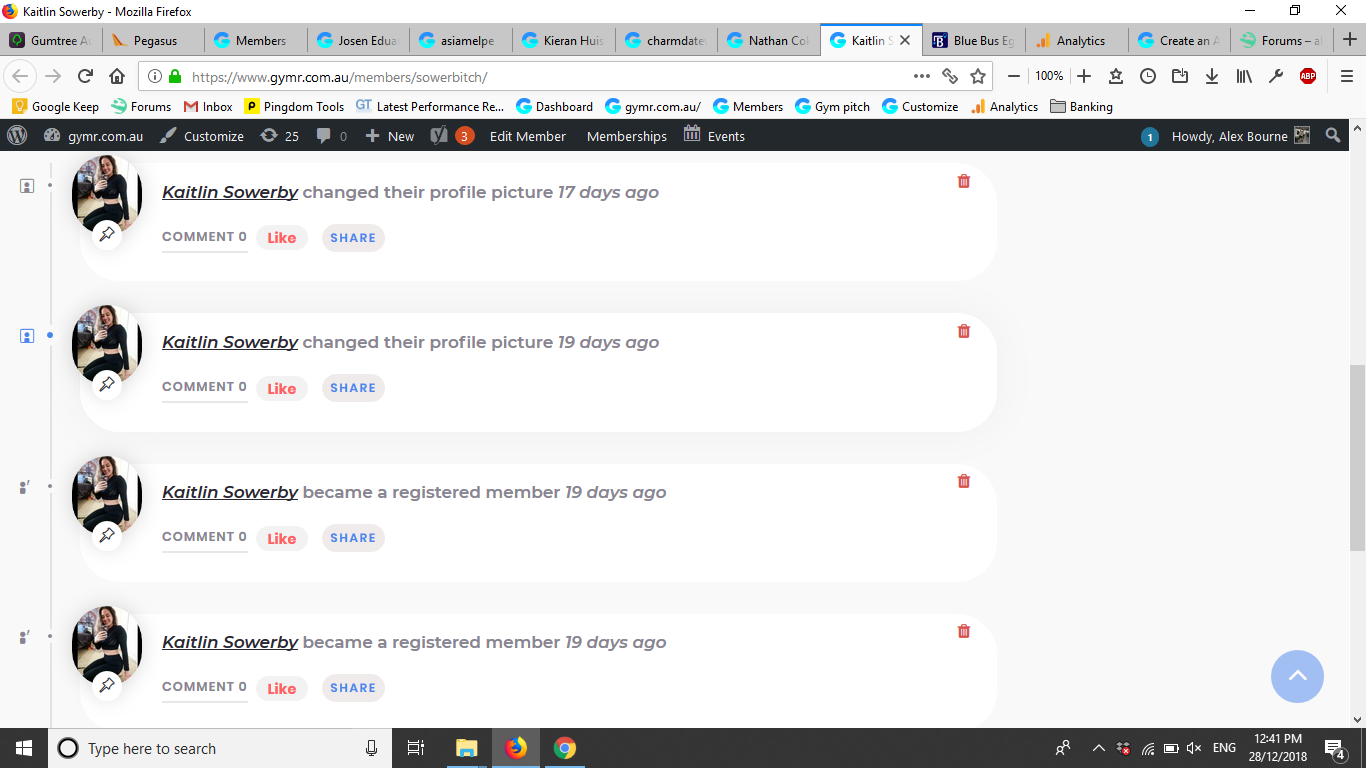The width and height of the screenshot is (1366, 768).
Task: Open Memberships in the admin bar
Action: 627,136
